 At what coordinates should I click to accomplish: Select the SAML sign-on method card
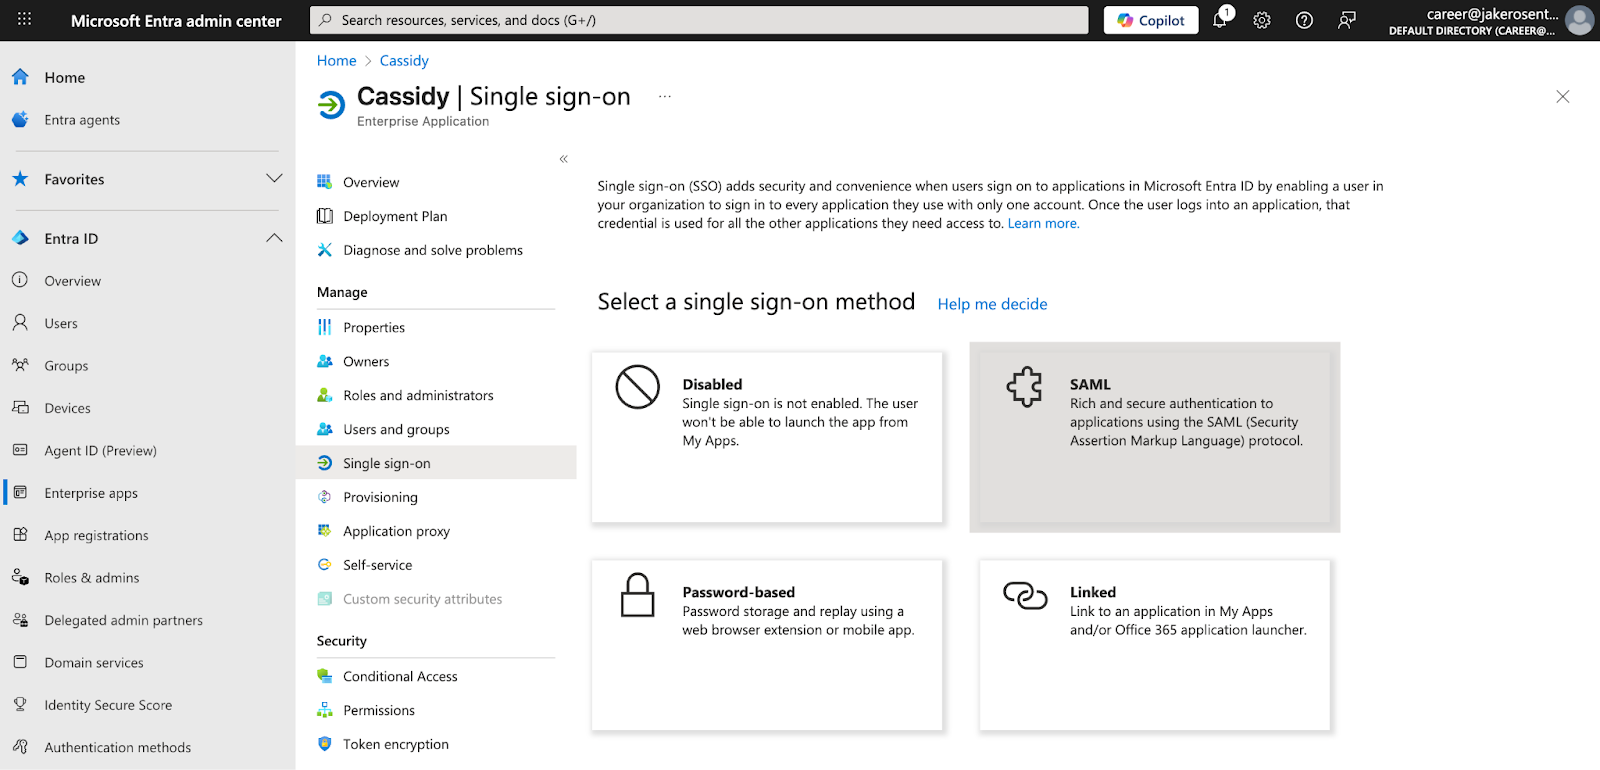[x=1155, y=437]
